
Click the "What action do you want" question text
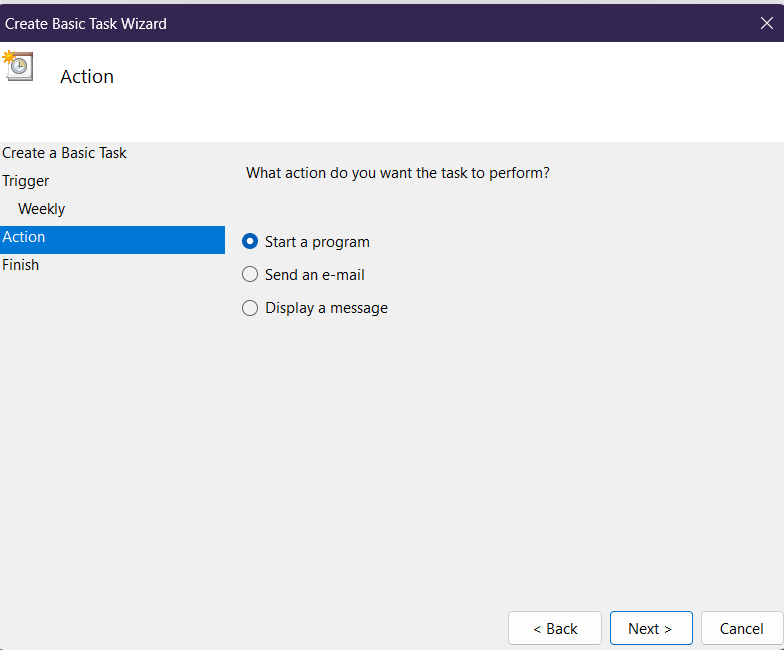pyautogui.click(x=397, y=173)
